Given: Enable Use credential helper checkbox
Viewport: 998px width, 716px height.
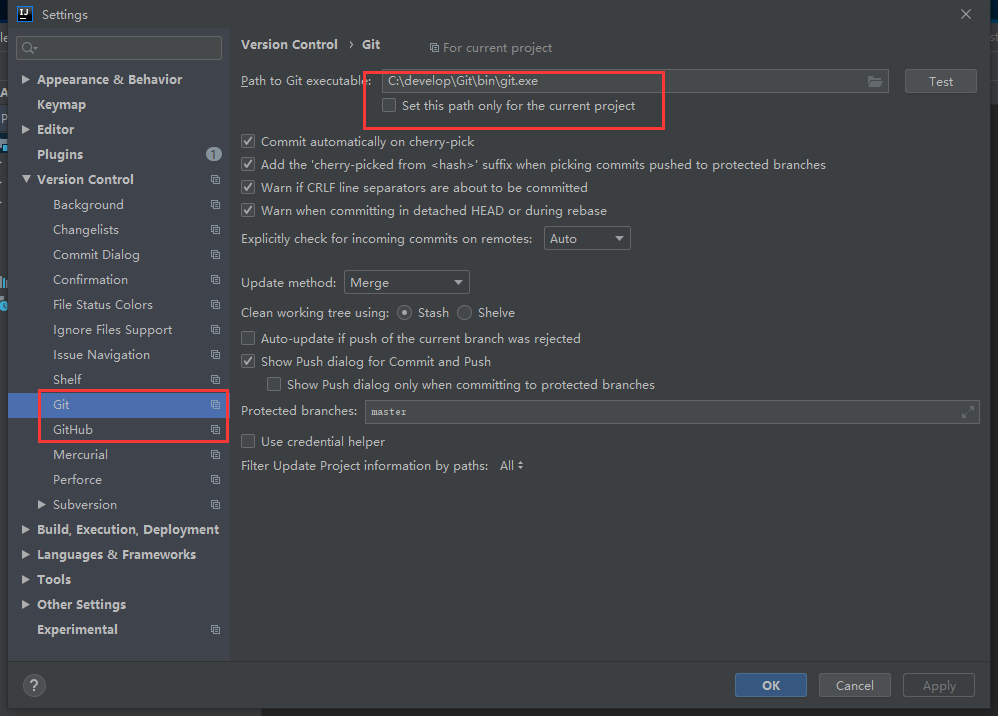Looking at the screenshot, I should tap(248, 441).
